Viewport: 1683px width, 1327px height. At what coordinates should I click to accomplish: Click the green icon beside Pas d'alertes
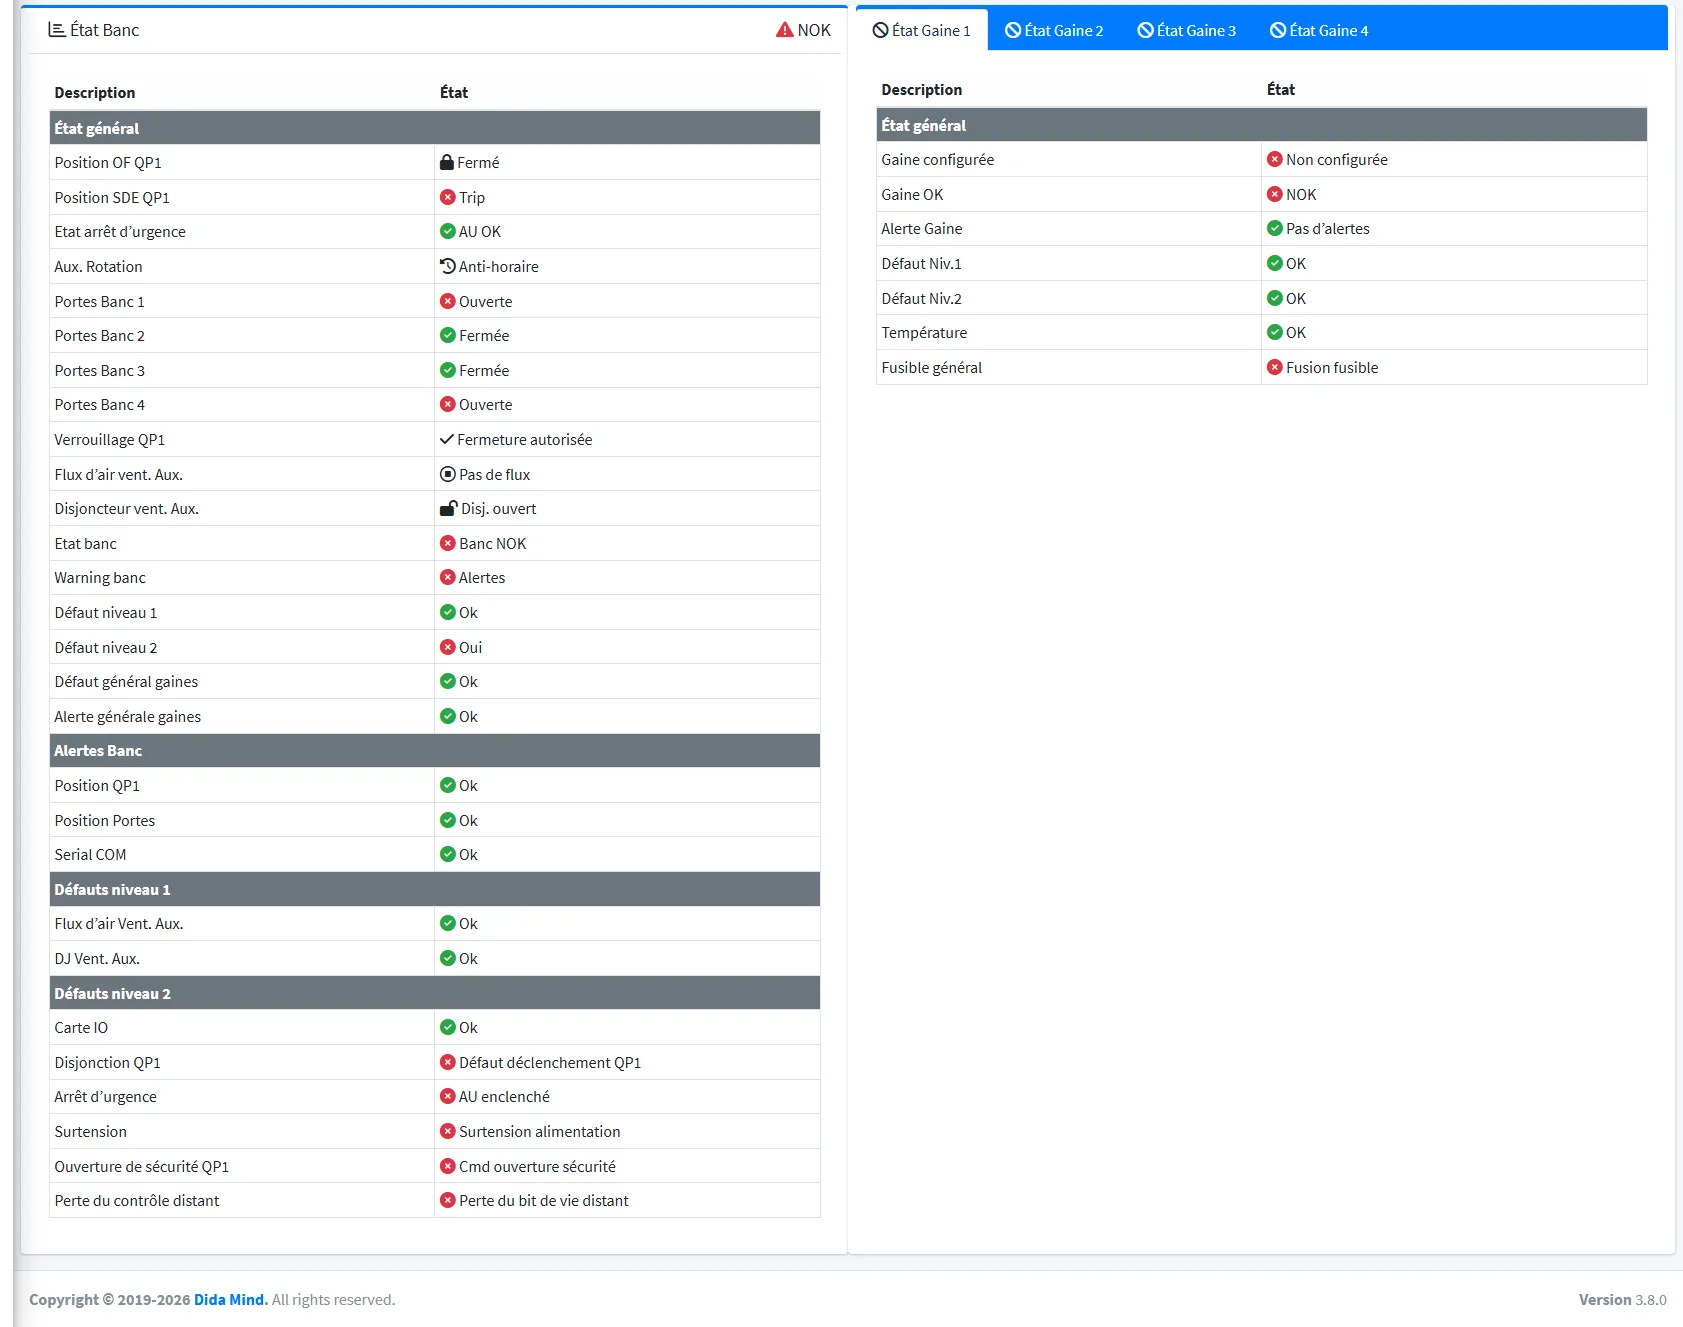tap(1275, 228)
